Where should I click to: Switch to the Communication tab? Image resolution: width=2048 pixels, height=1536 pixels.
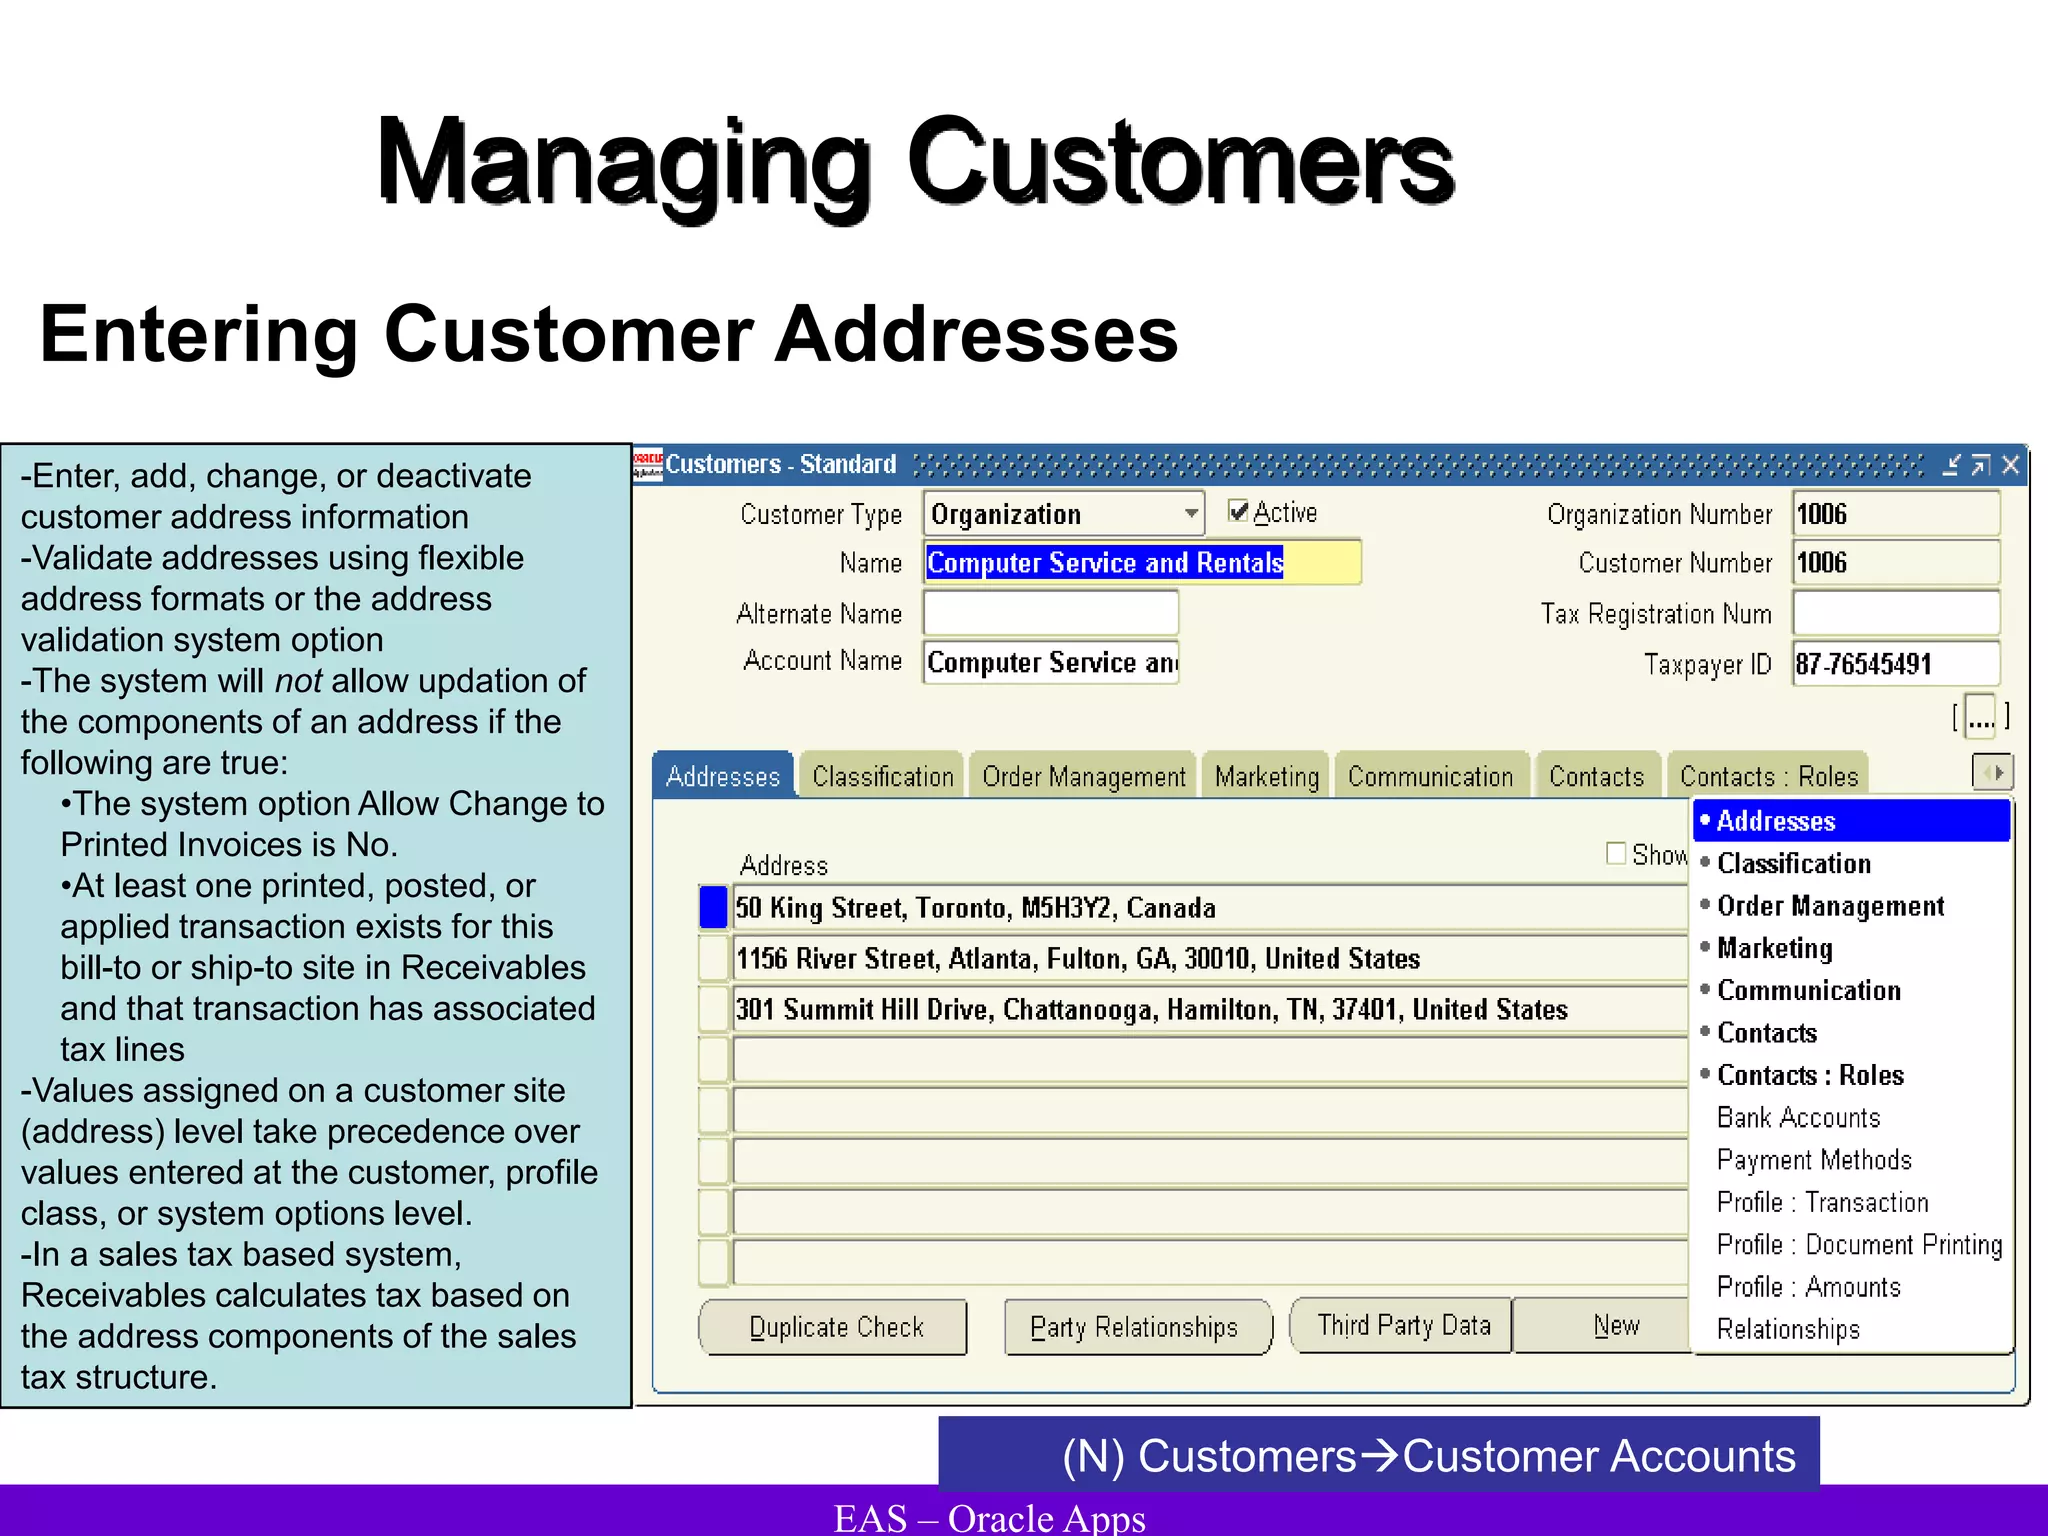tap(1431, 776)
